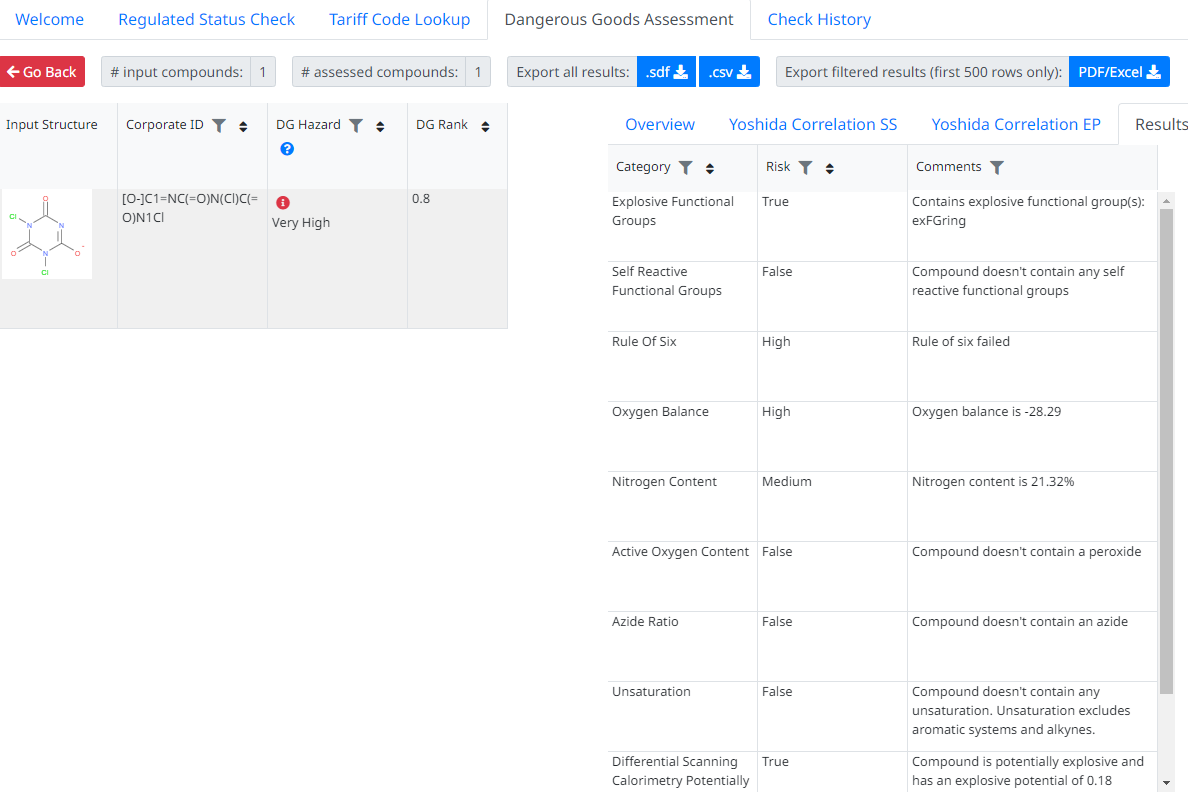Sort by DG Rank column arrows
Screen dimensions: 1188x804
(x=485, y=127)
